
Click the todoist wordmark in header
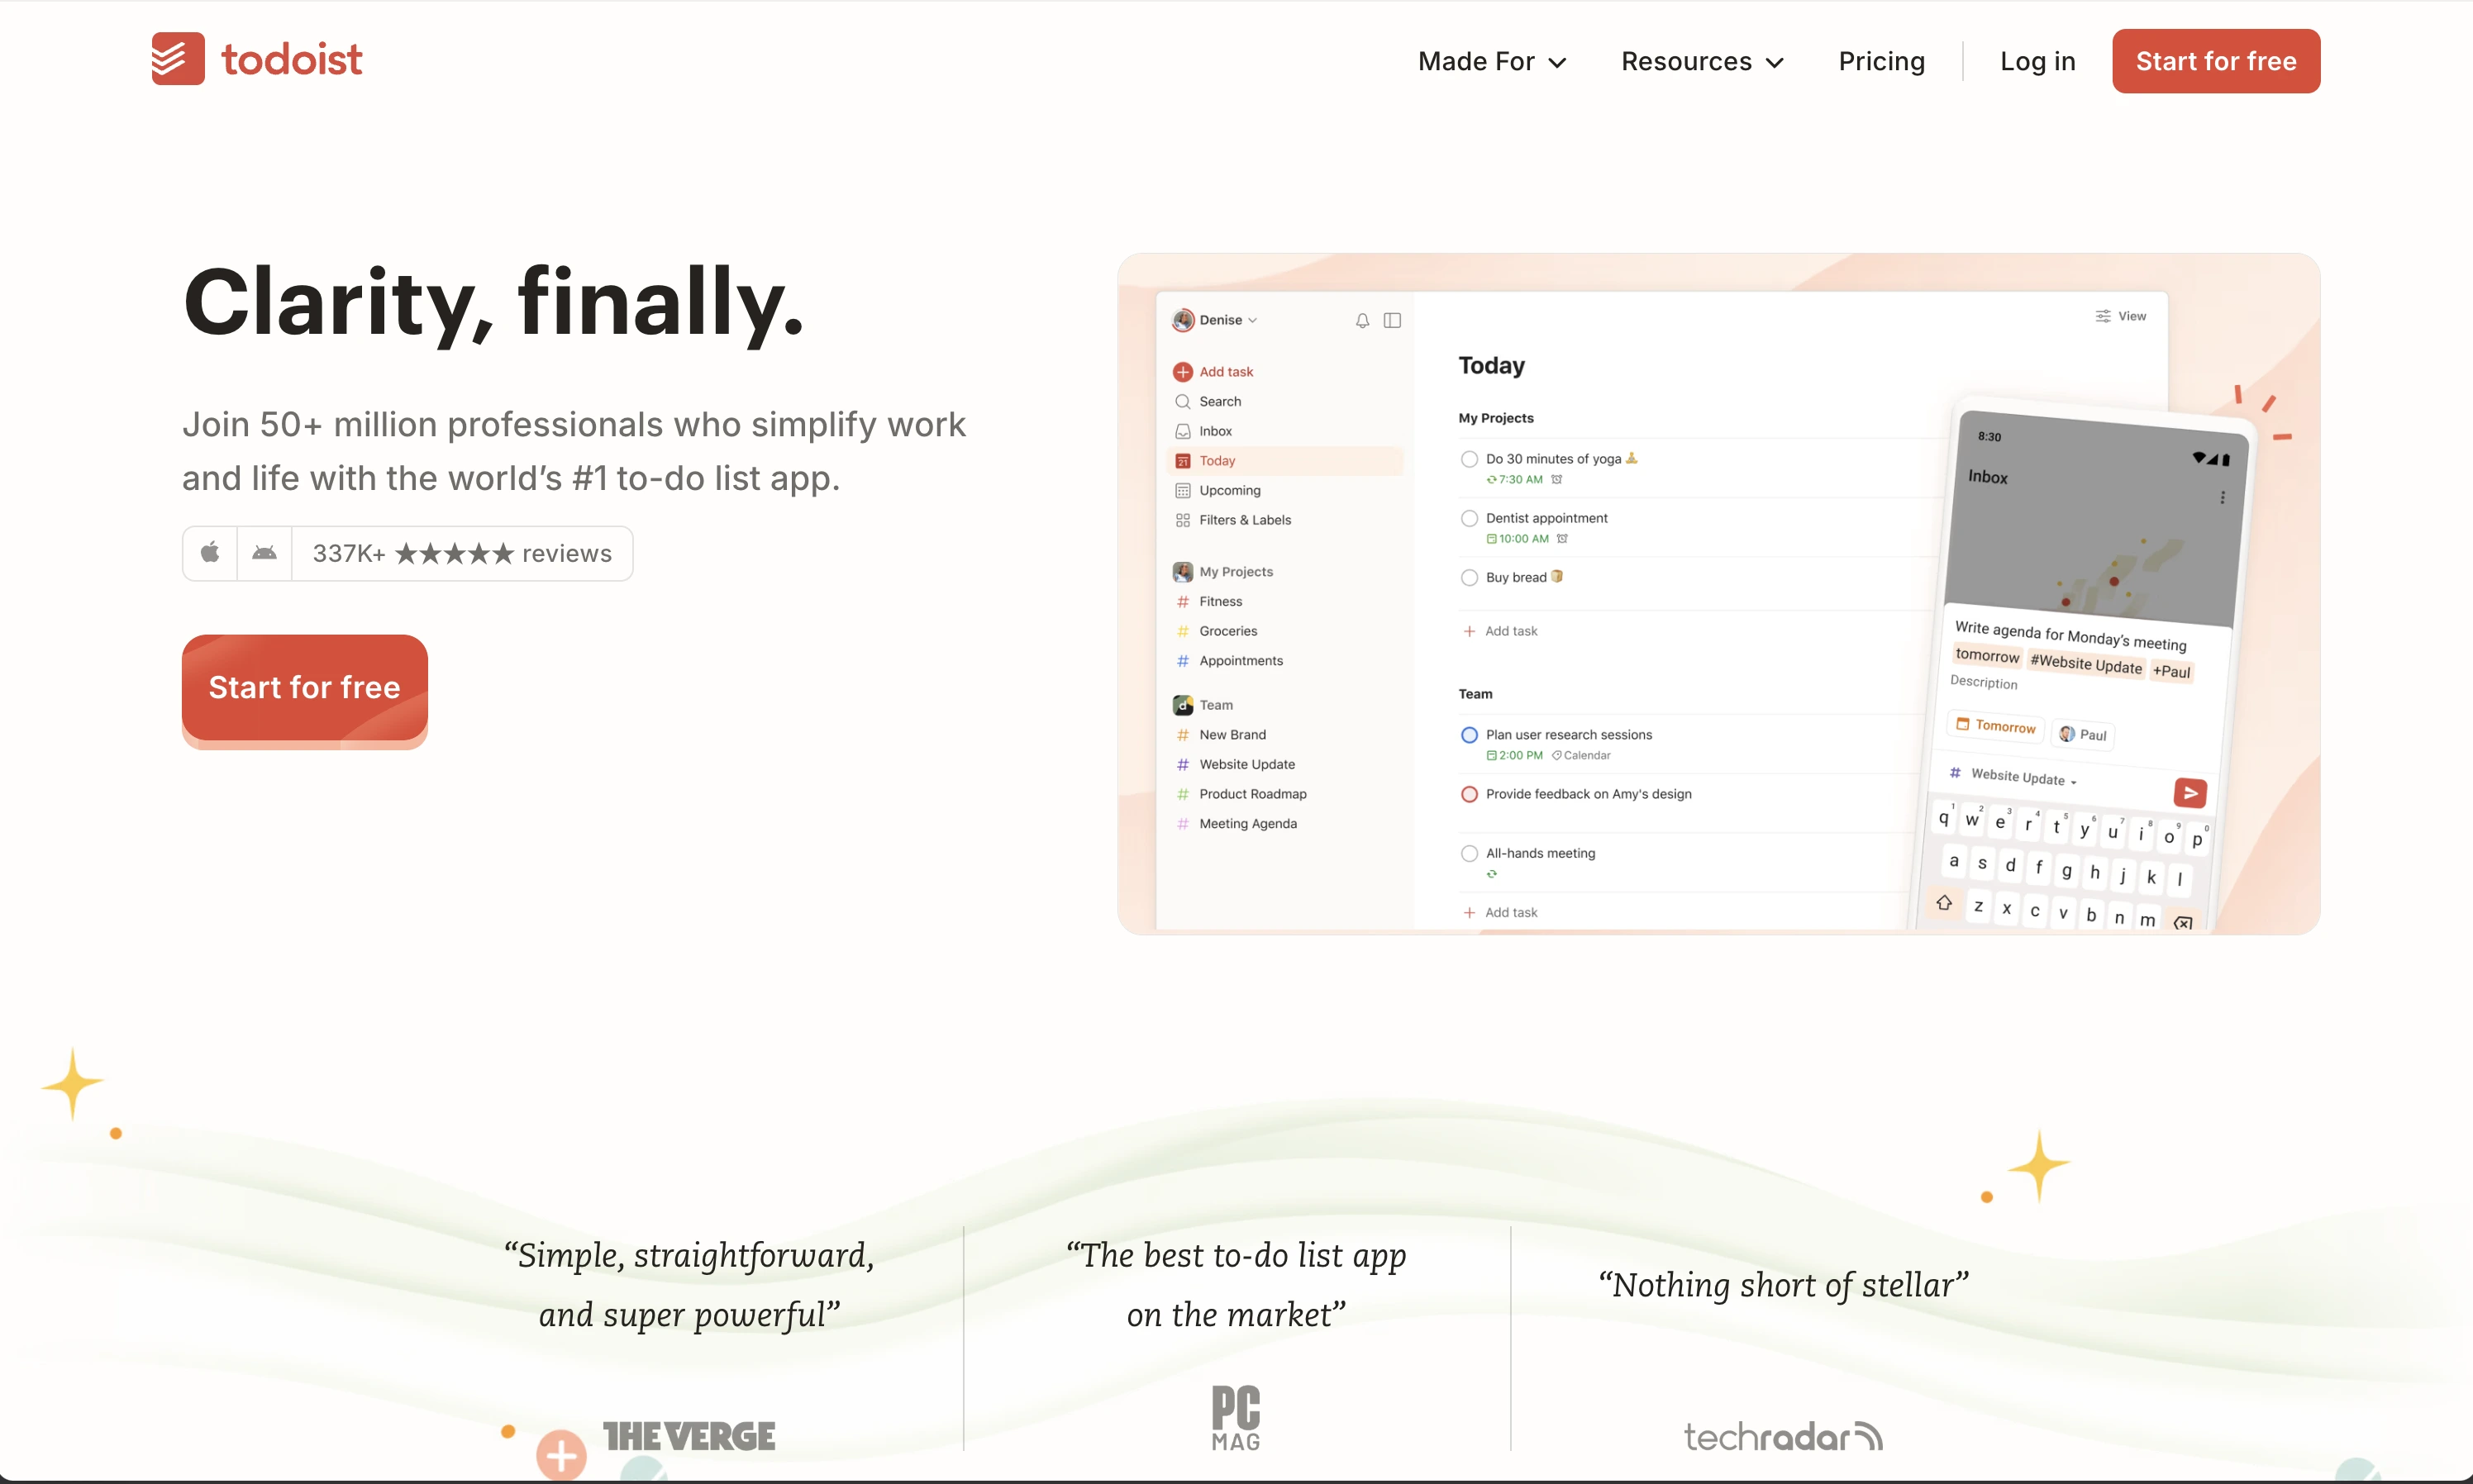point(291,60)
